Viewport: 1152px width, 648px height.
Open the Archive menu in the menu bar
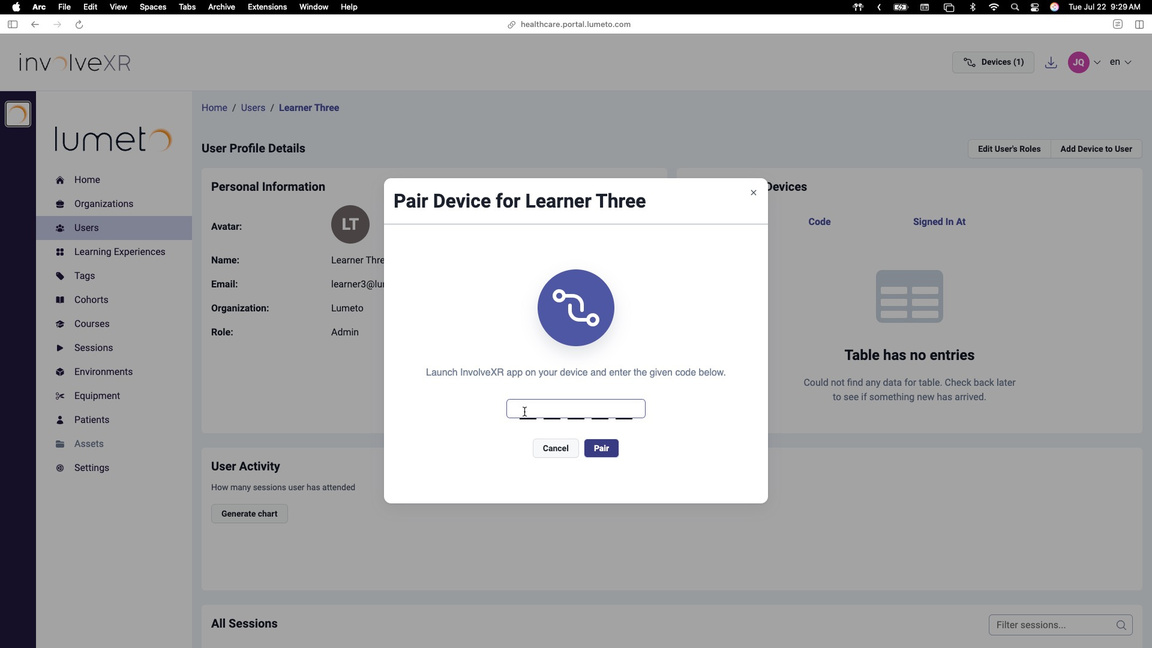(221, 7)
